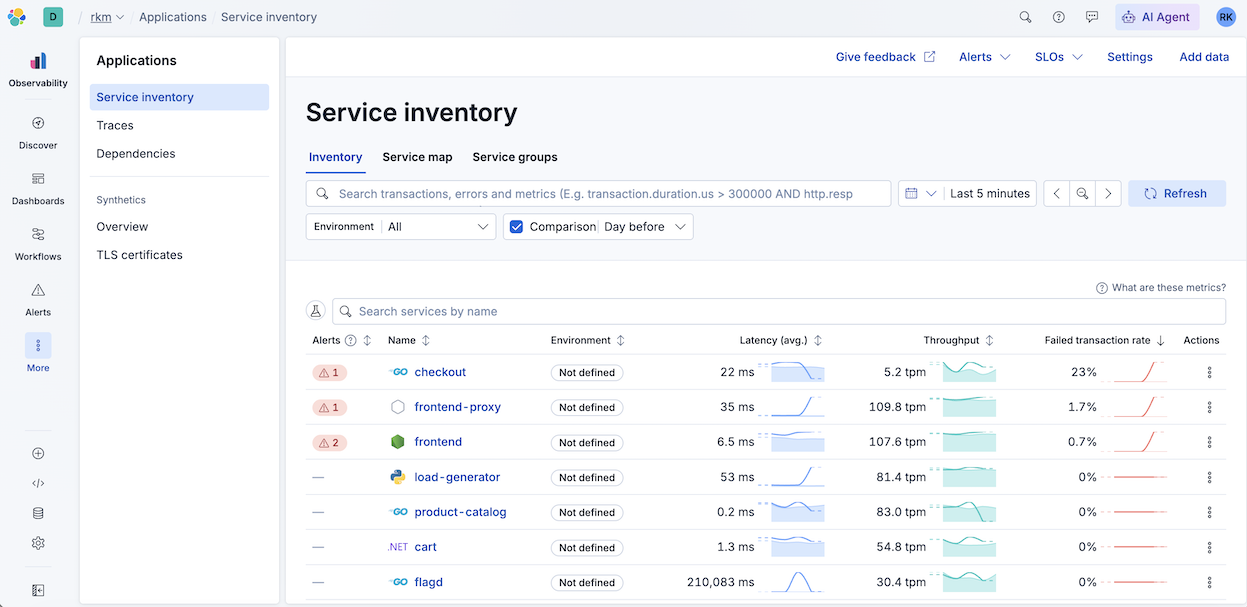Viewport: 1247px width, 607px height.
Task: Open actions menu for product-catalog row
Action: point(1209,512)
